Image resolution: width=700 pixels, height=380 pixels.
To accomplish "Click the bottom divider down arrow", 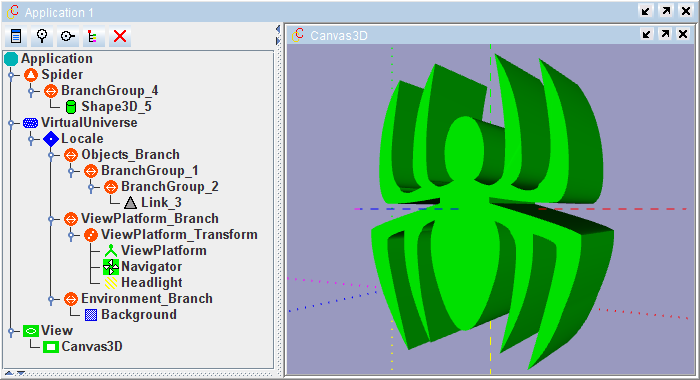I will click(x=21, y=373).
